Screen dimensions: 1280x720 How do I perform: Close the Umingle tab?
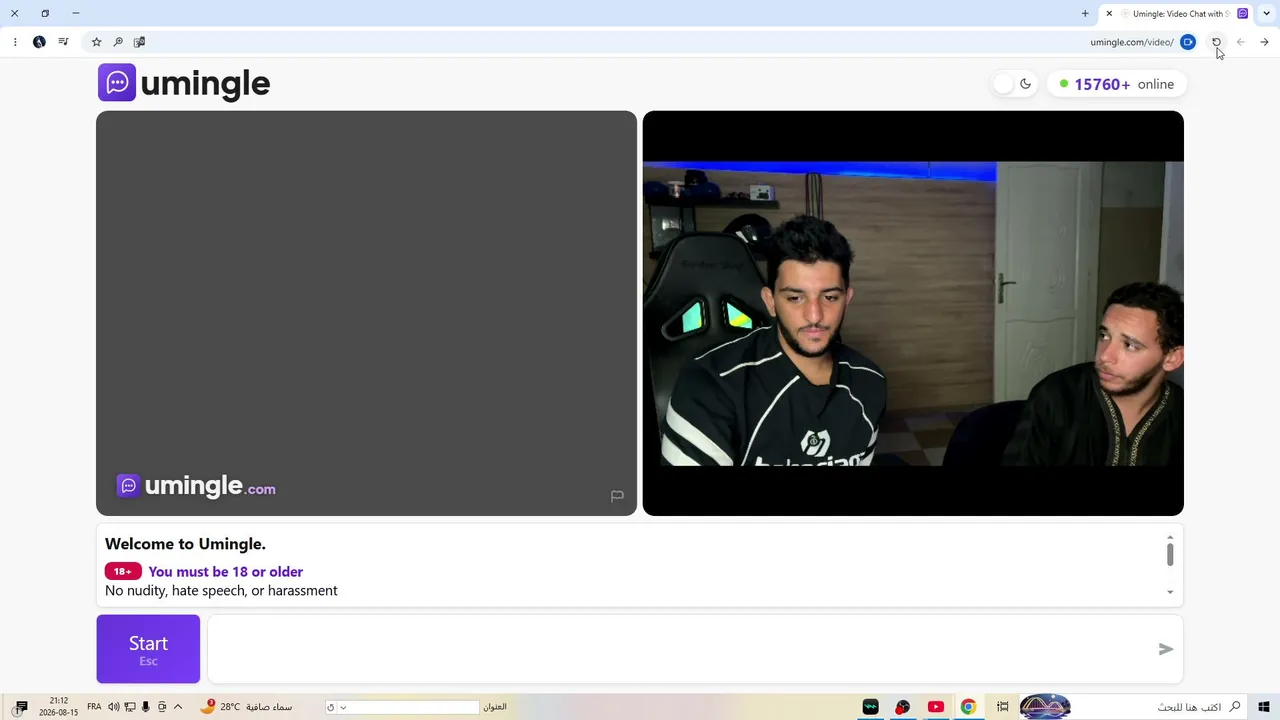1109,14
